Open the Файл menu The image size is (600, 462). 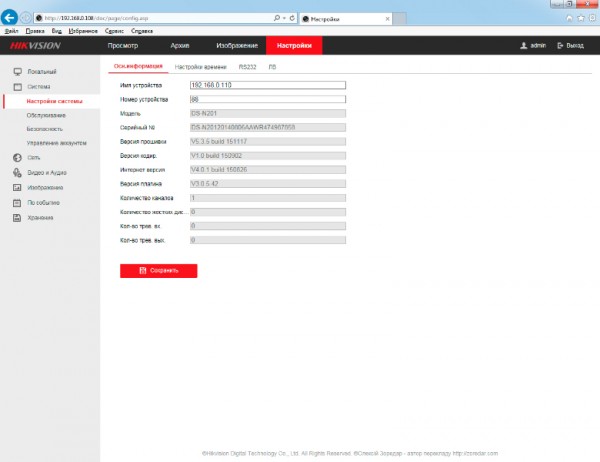click(x=11, y=31)
